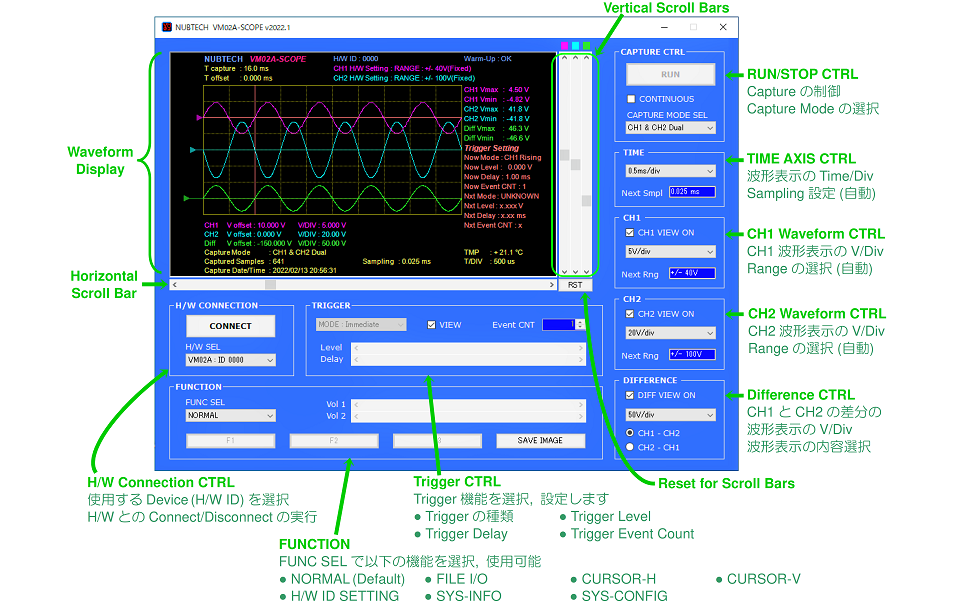Click the cyan CH2 level marker triangle
Image resolution: width=978 pixels, height=603 pixels.
[x=193, y=150]
